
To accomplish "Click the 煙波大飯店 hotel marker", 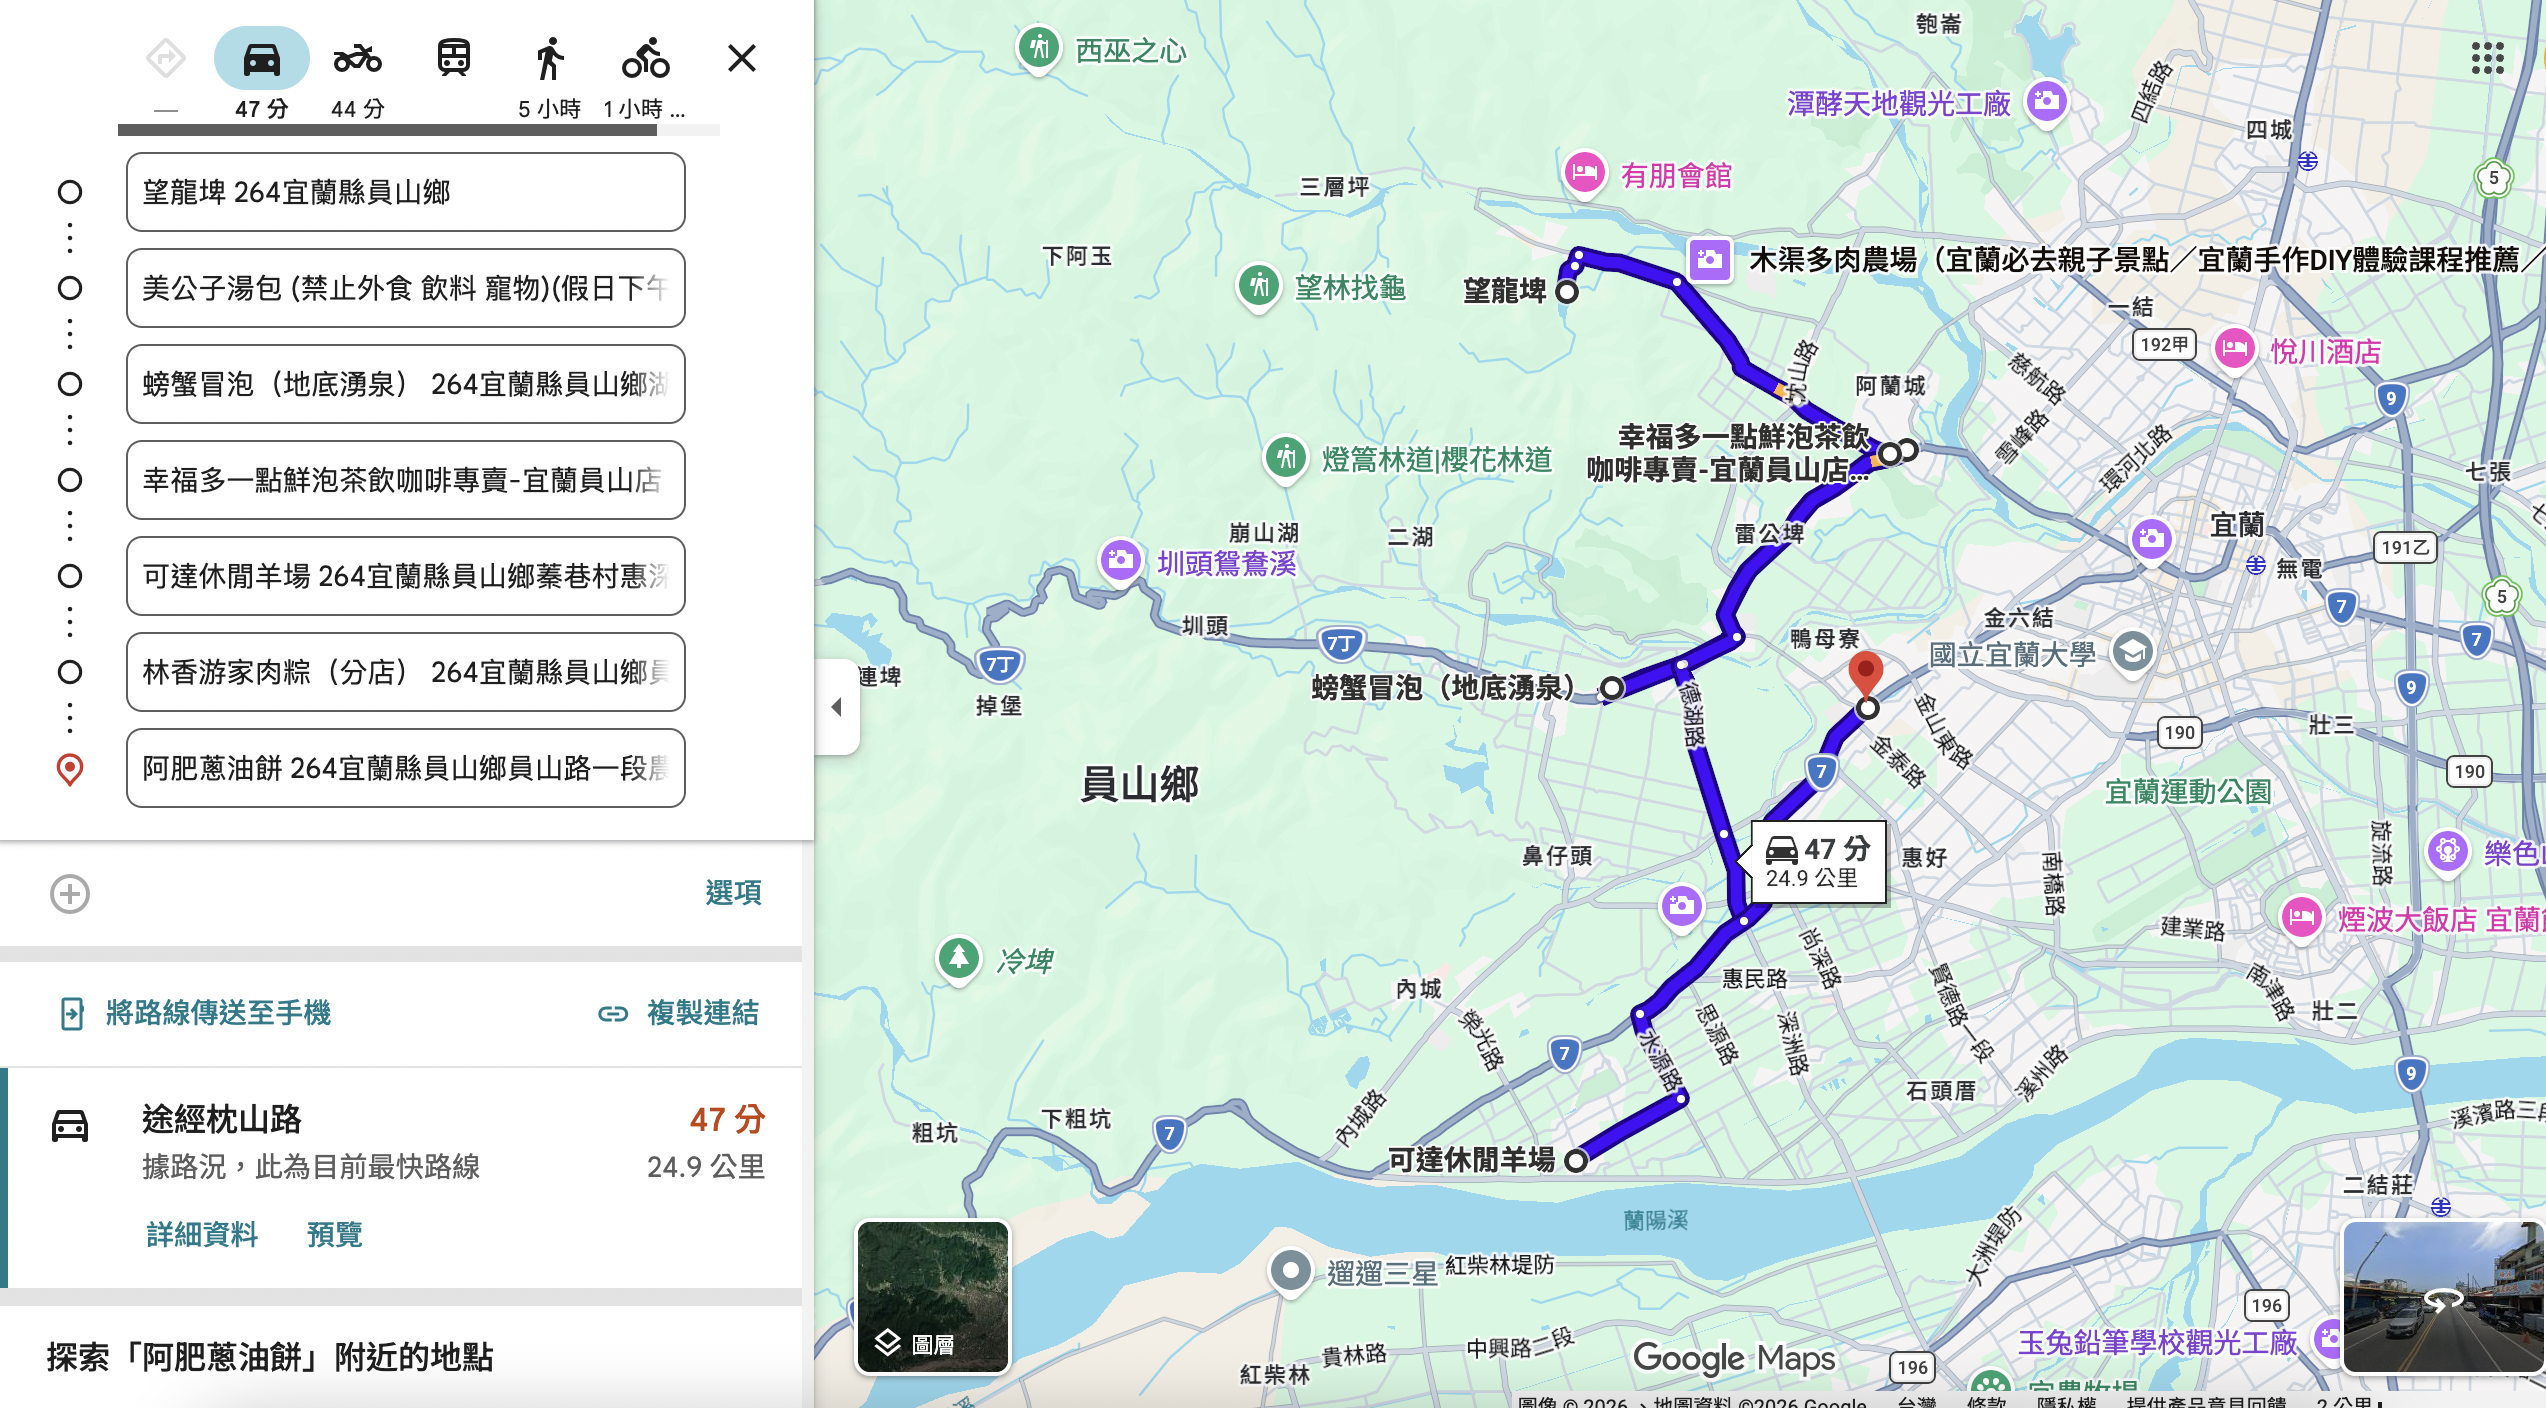I will (x=2301, y=917).
